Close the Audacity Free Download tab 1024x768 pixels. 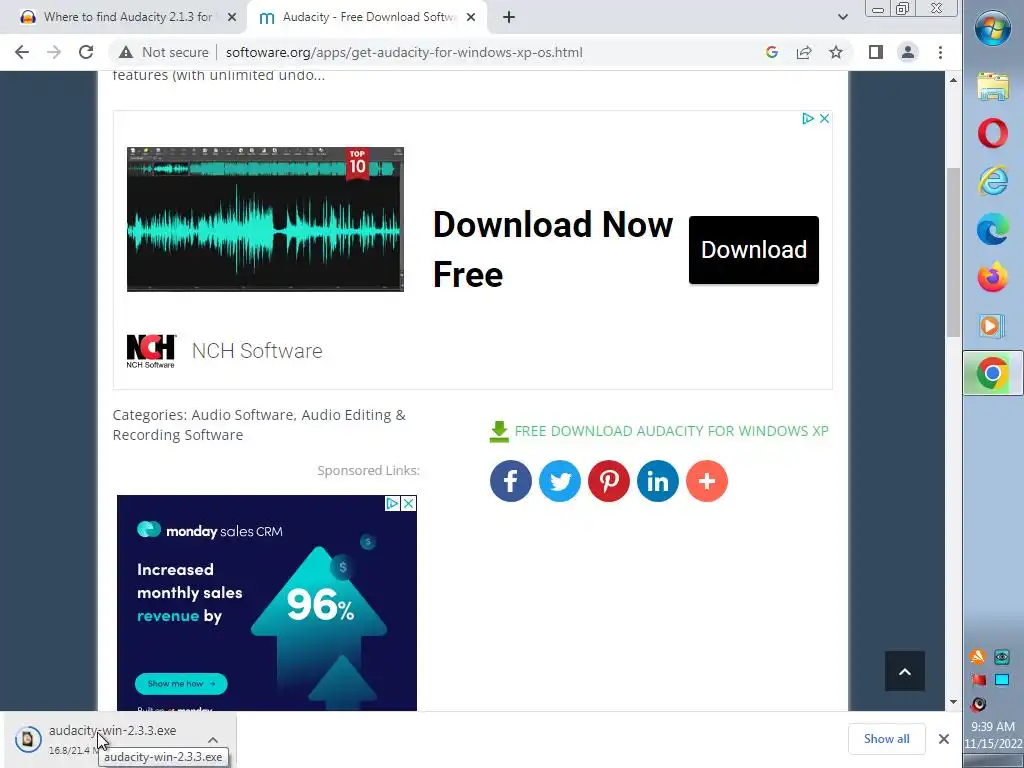tap(471, 17)
